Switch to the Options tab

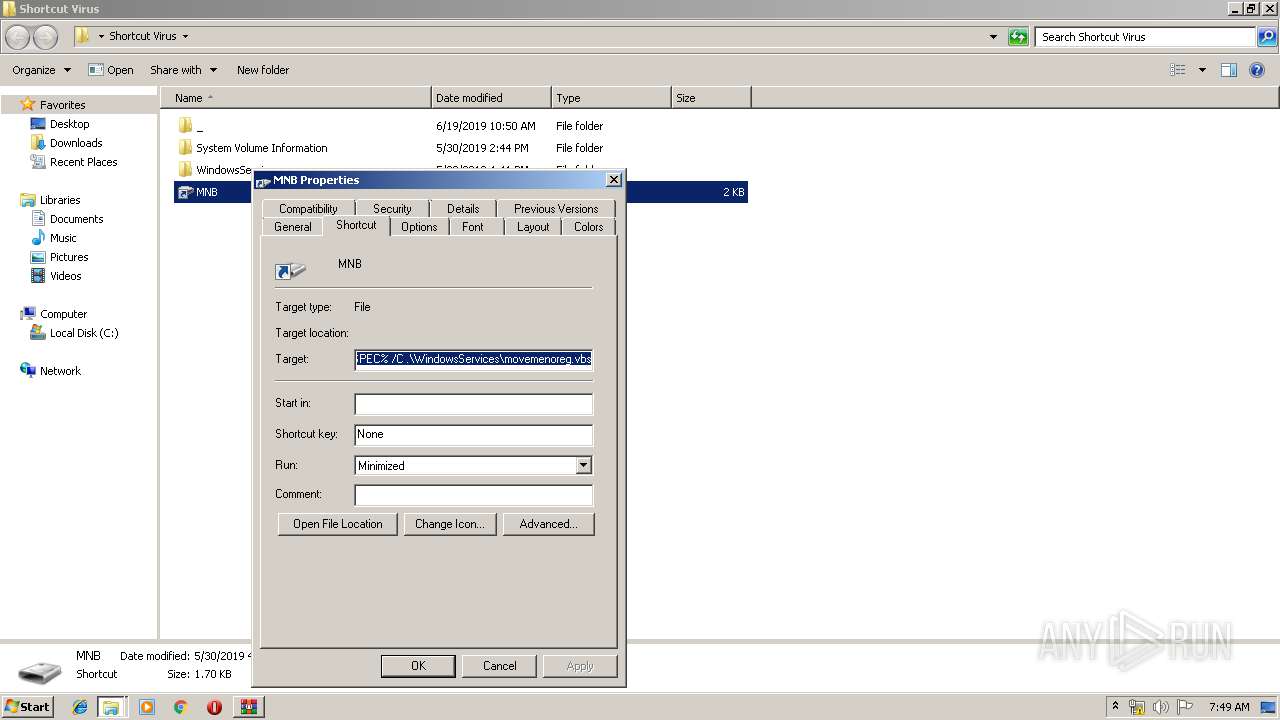[419, 227]
